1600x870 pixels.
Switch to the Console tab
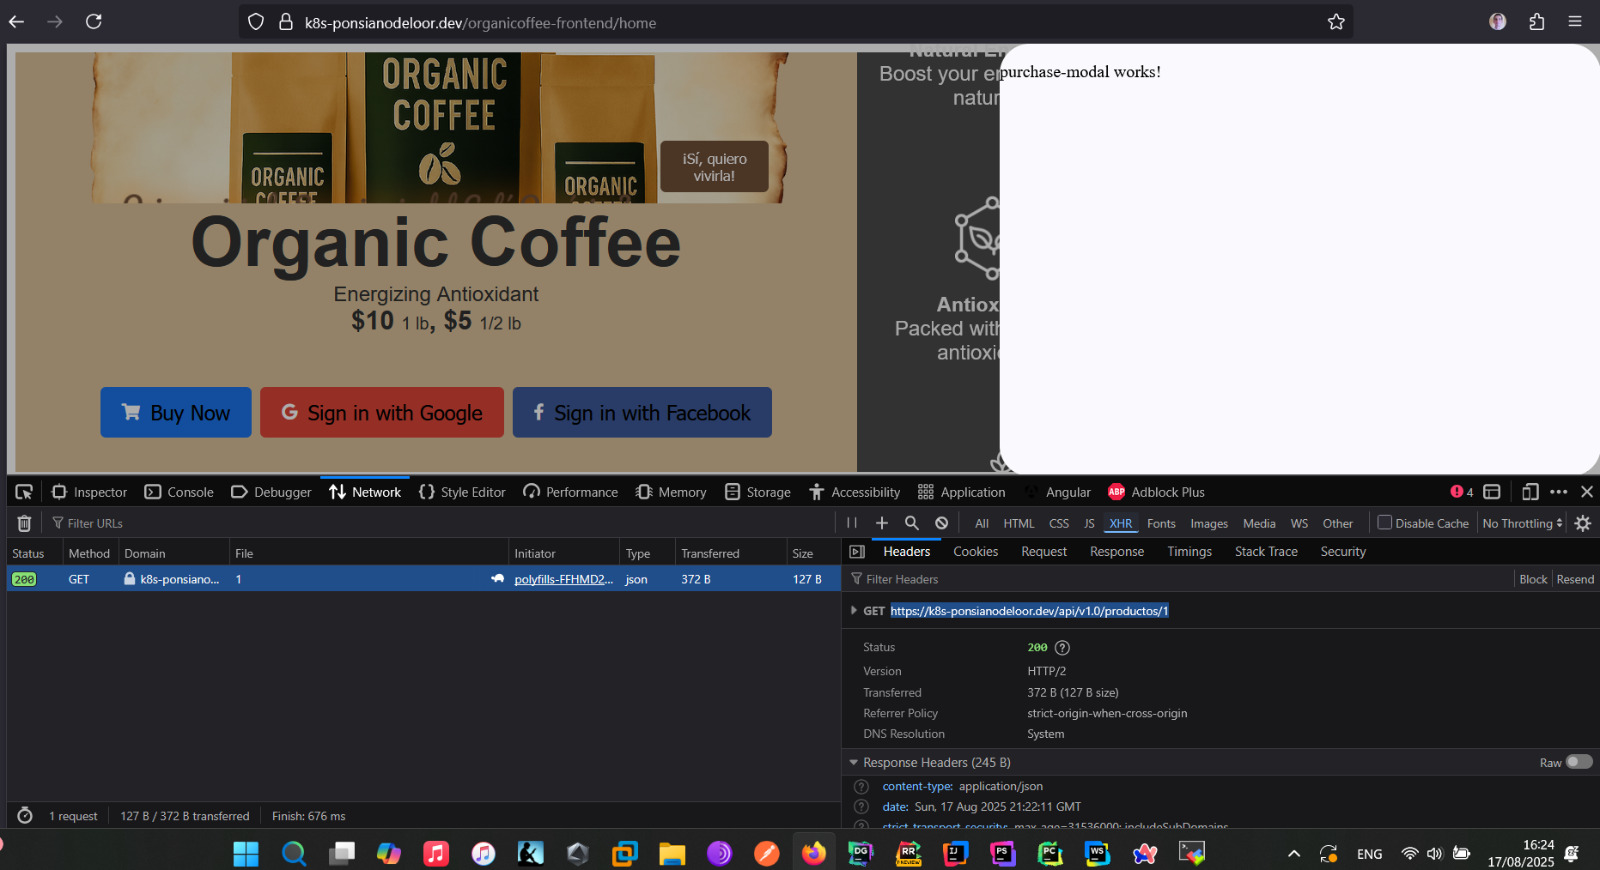point(180,492)
